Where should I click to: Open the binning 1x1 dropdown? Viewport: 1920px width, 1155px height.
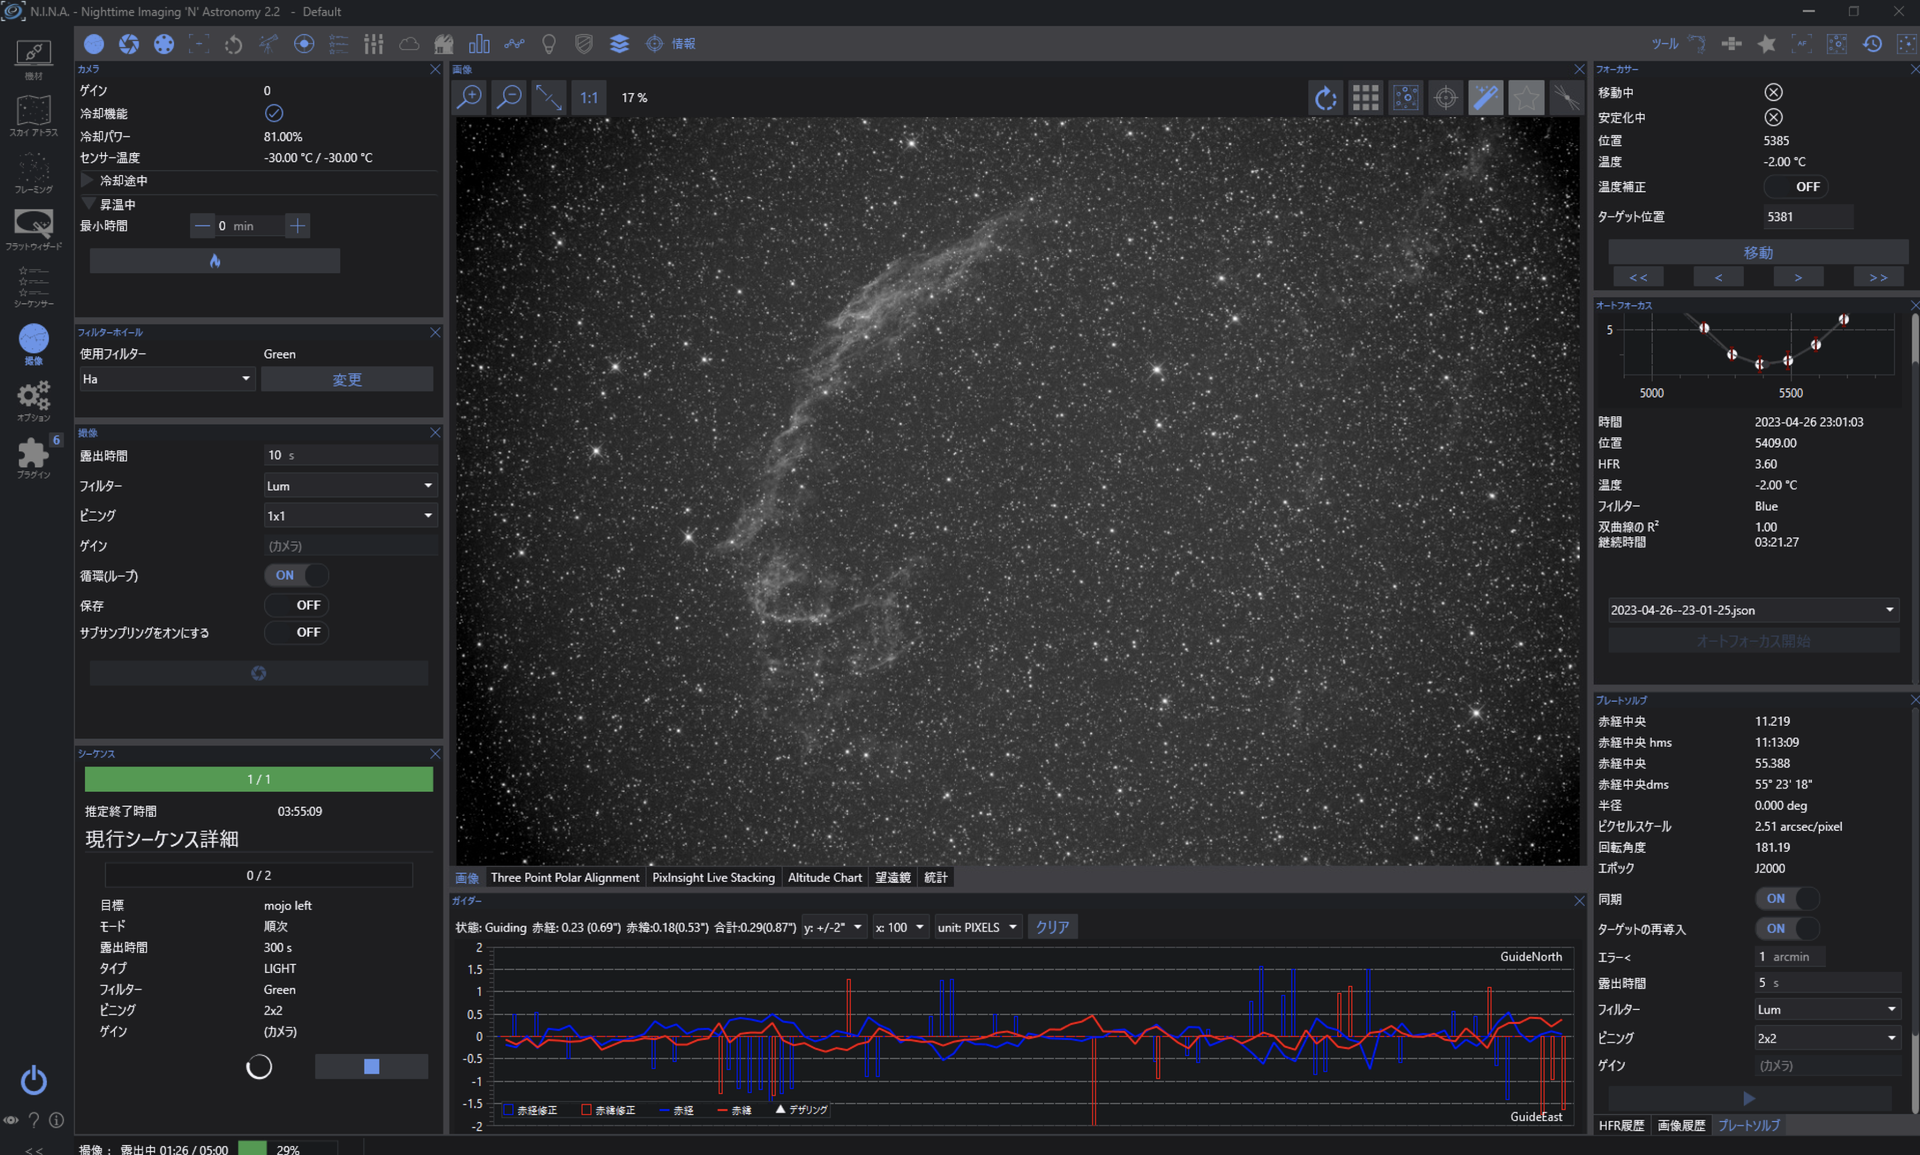tap(349, 516)
